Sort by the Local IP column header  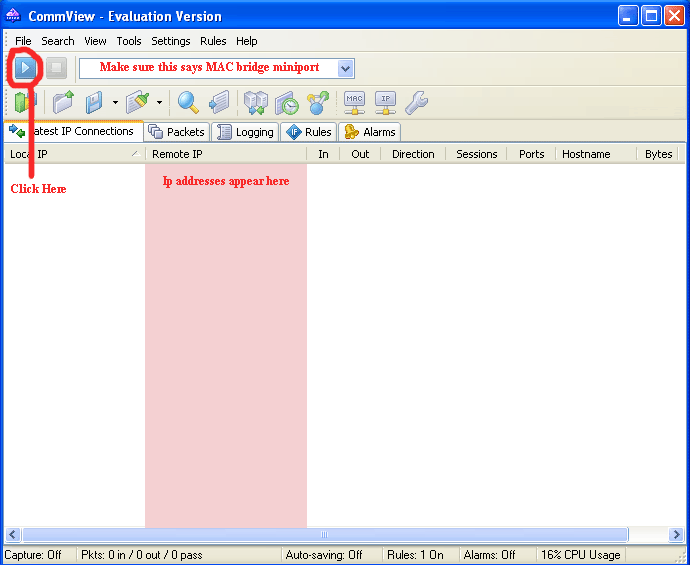tap(74, 154)
